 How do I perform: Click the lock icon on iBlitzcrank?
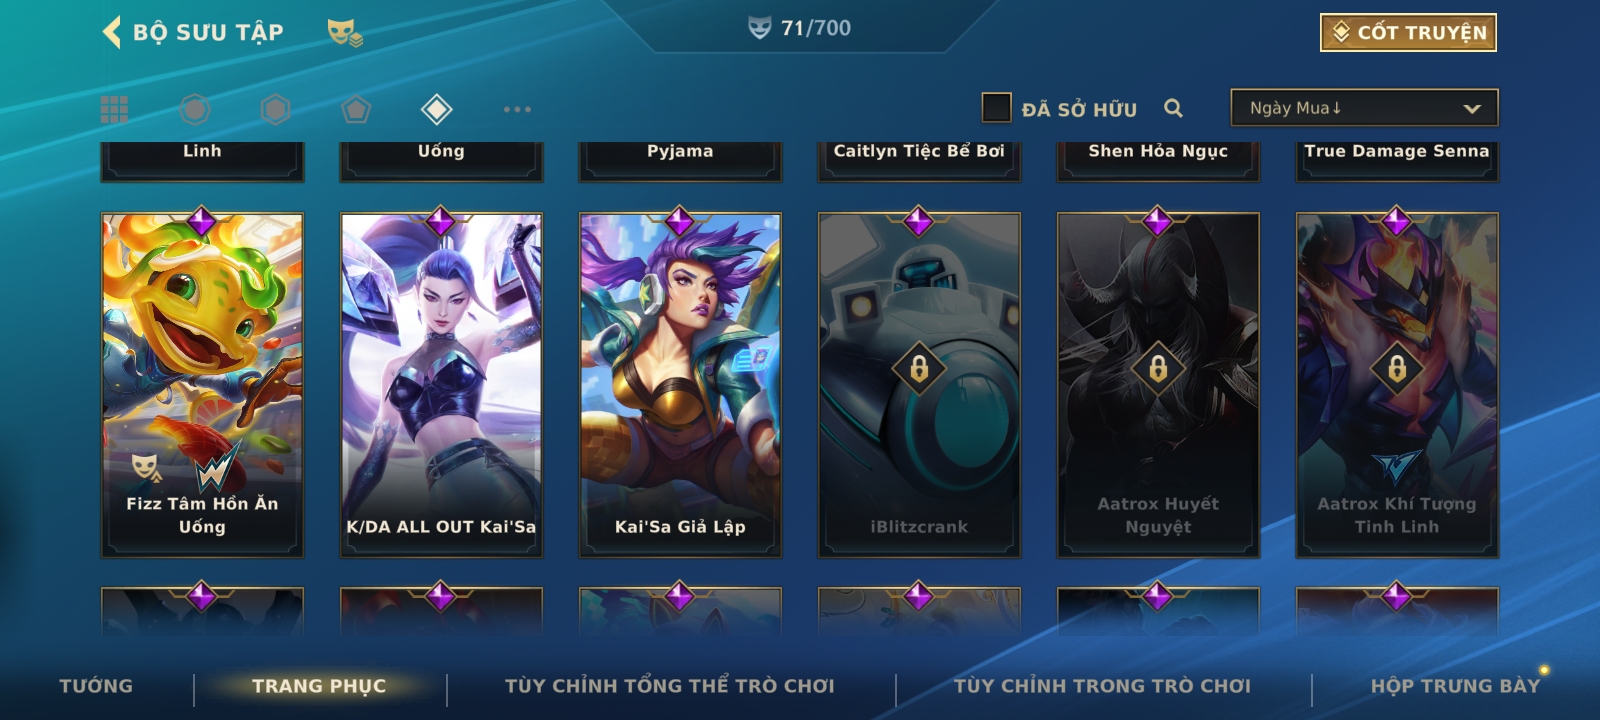point(919,369)
